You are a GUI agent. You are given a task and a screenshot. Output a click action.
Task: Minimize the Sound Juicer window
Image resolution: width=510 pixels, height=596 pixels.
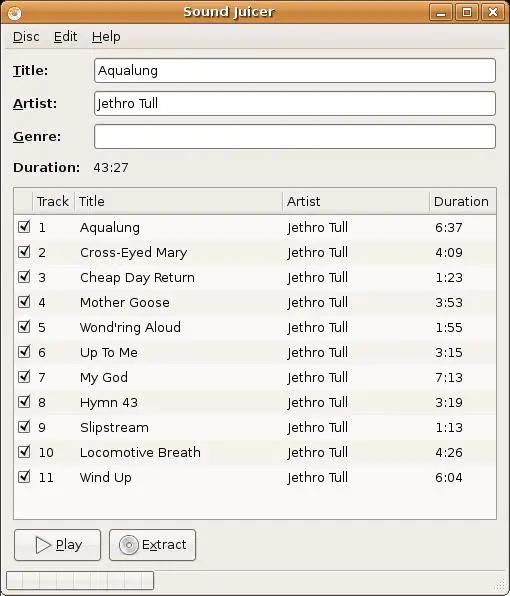click(x=441, y=13)
